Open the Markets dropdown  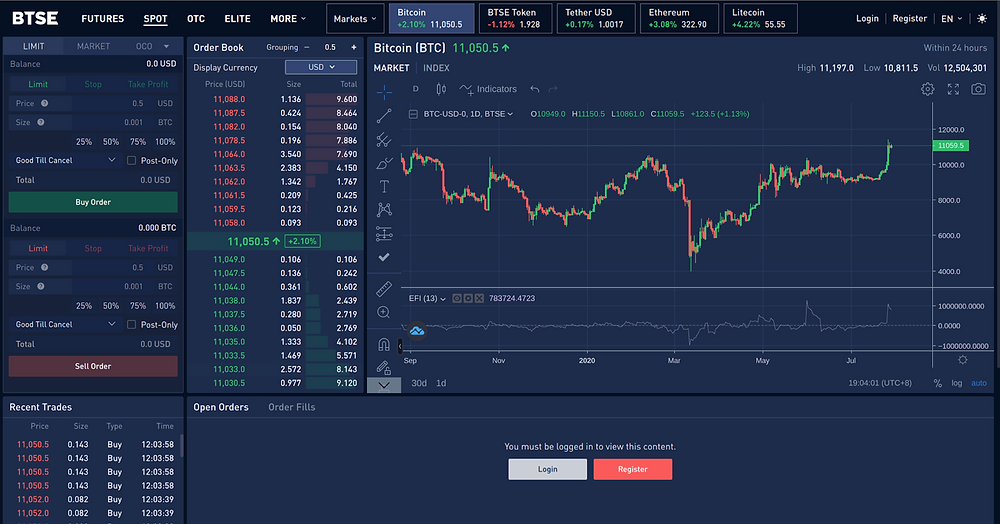point(355,18)
